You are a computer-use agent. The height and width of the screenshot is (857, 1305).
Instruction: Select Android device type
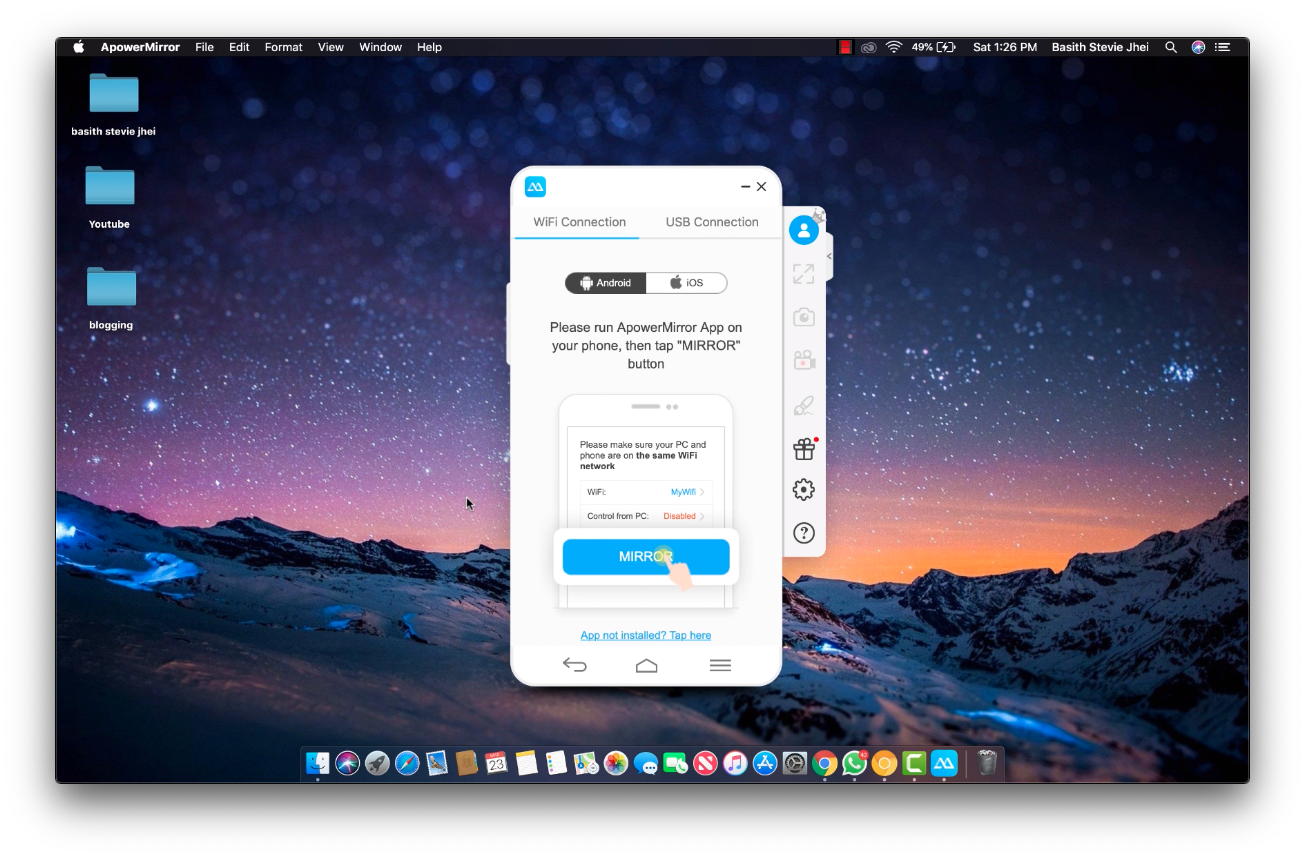[606, 283]
